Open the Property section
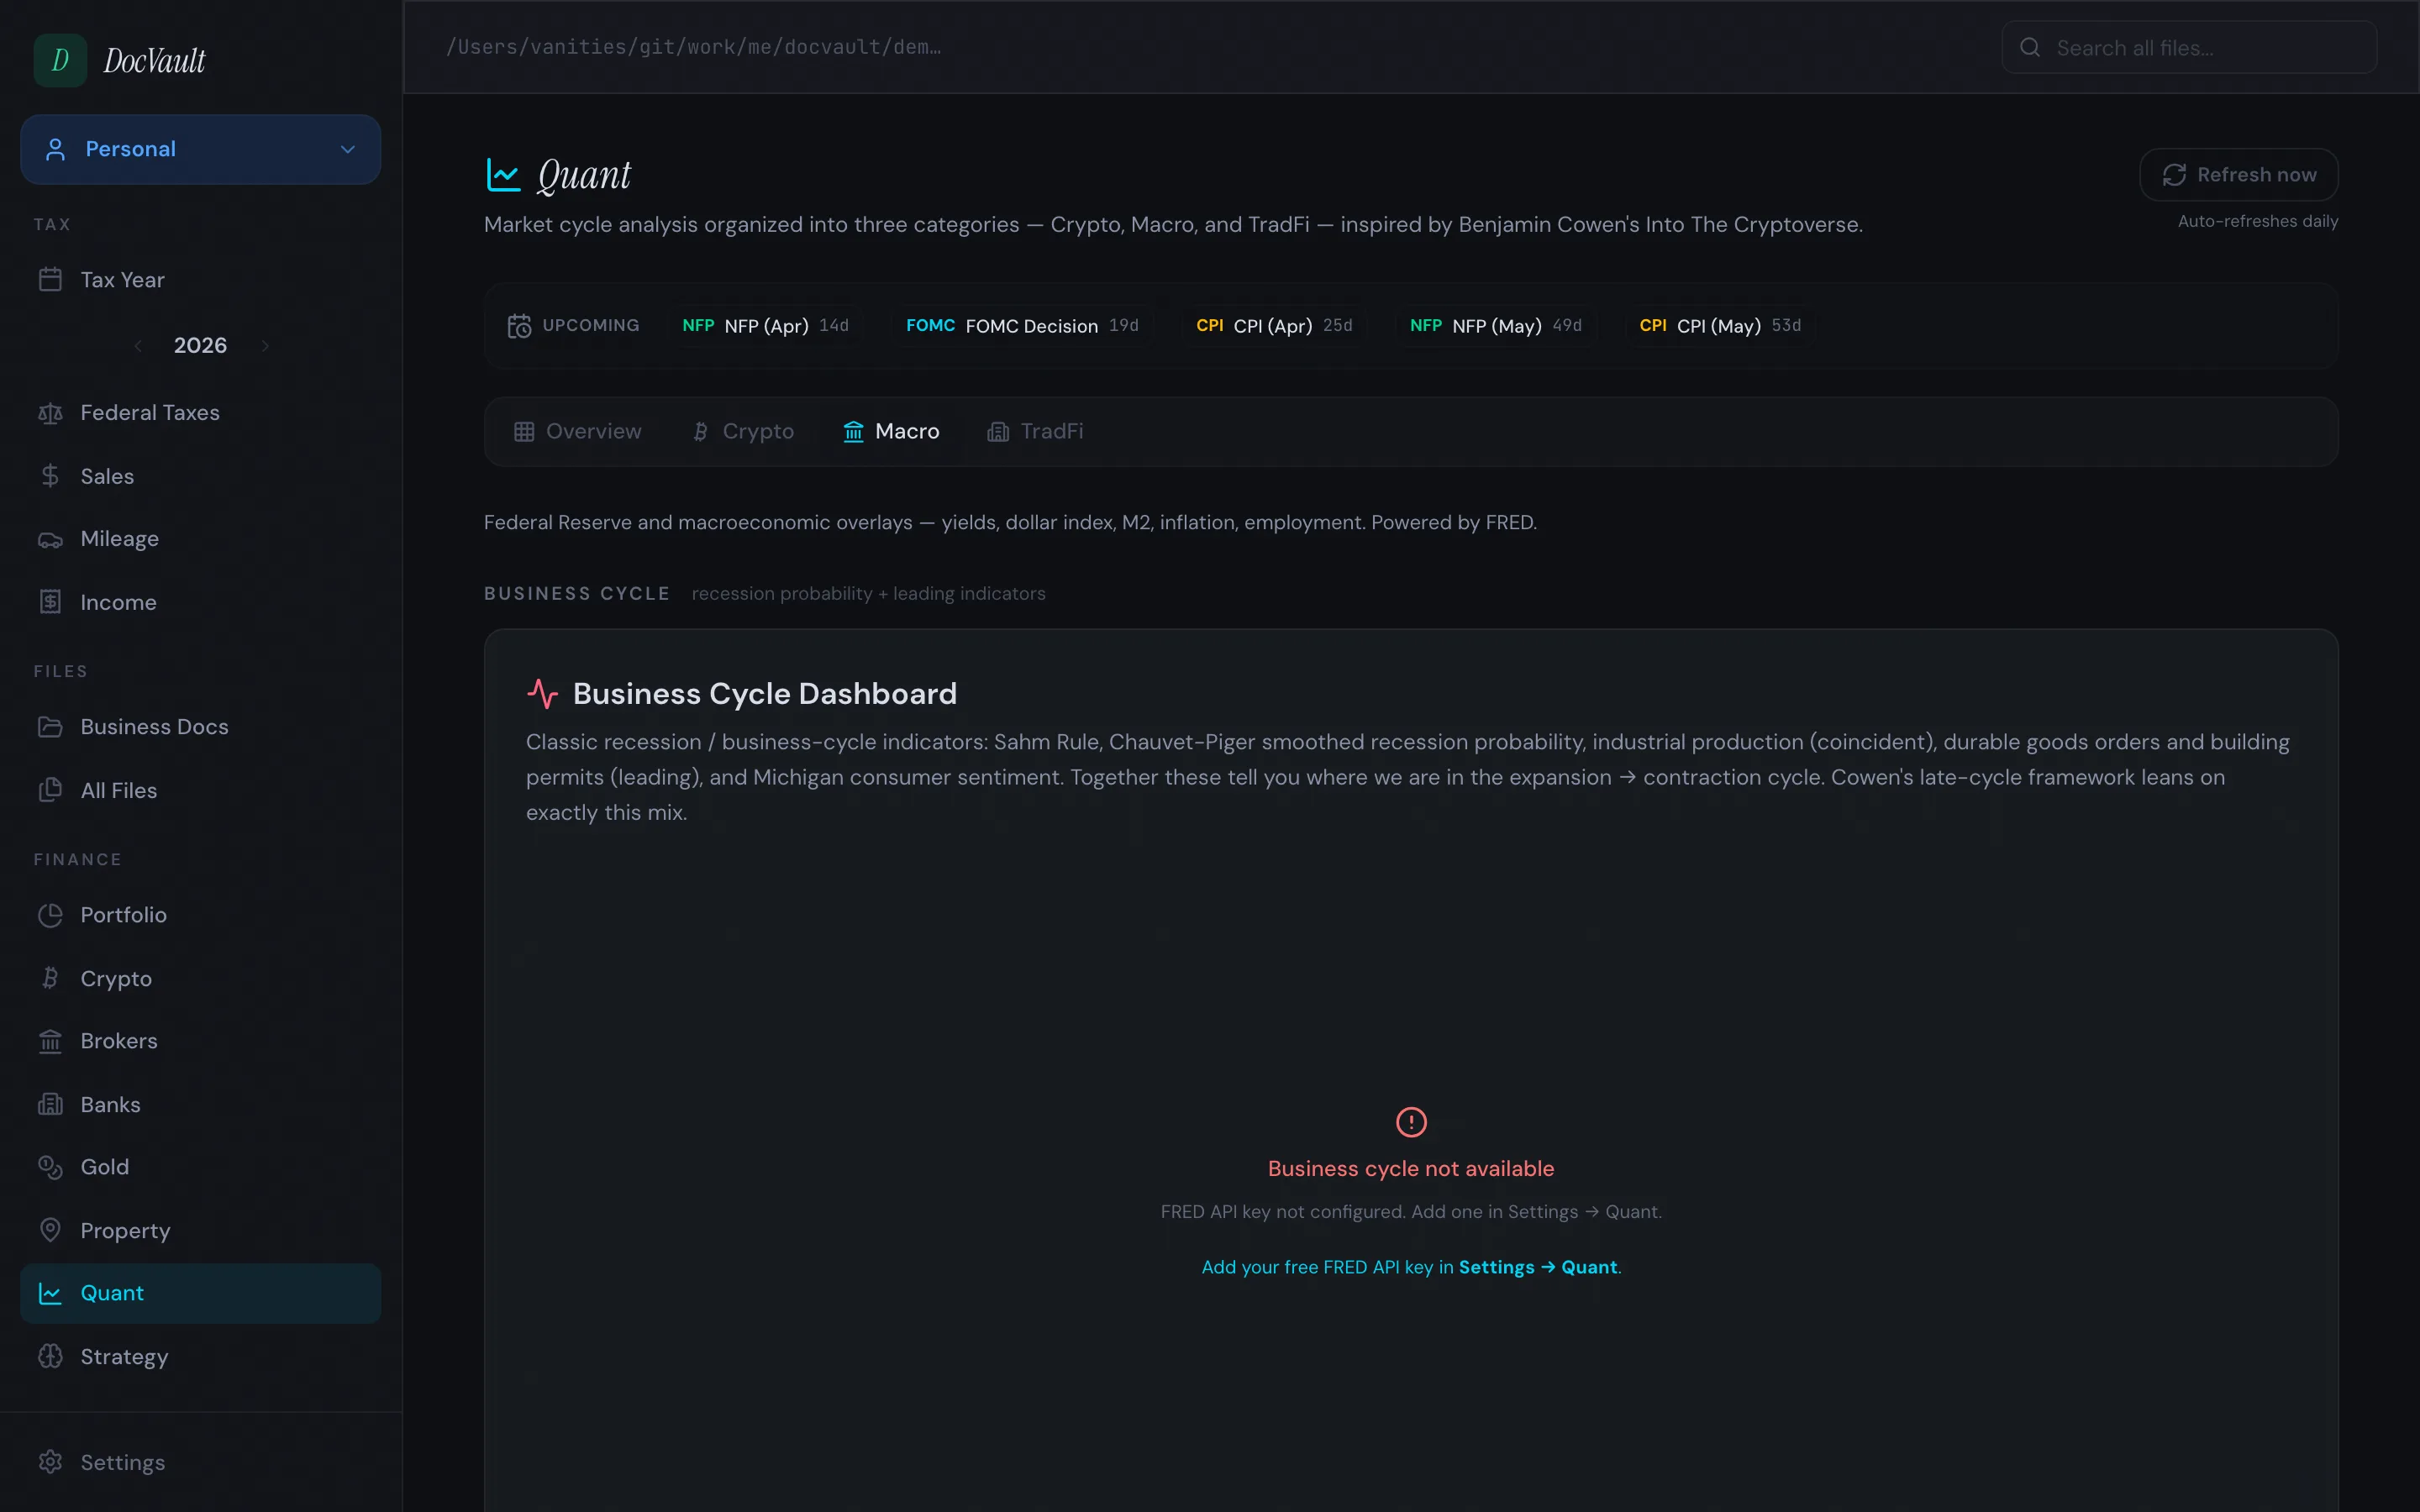This screenshot has width=2420, height=1512. coord(200,1230)
